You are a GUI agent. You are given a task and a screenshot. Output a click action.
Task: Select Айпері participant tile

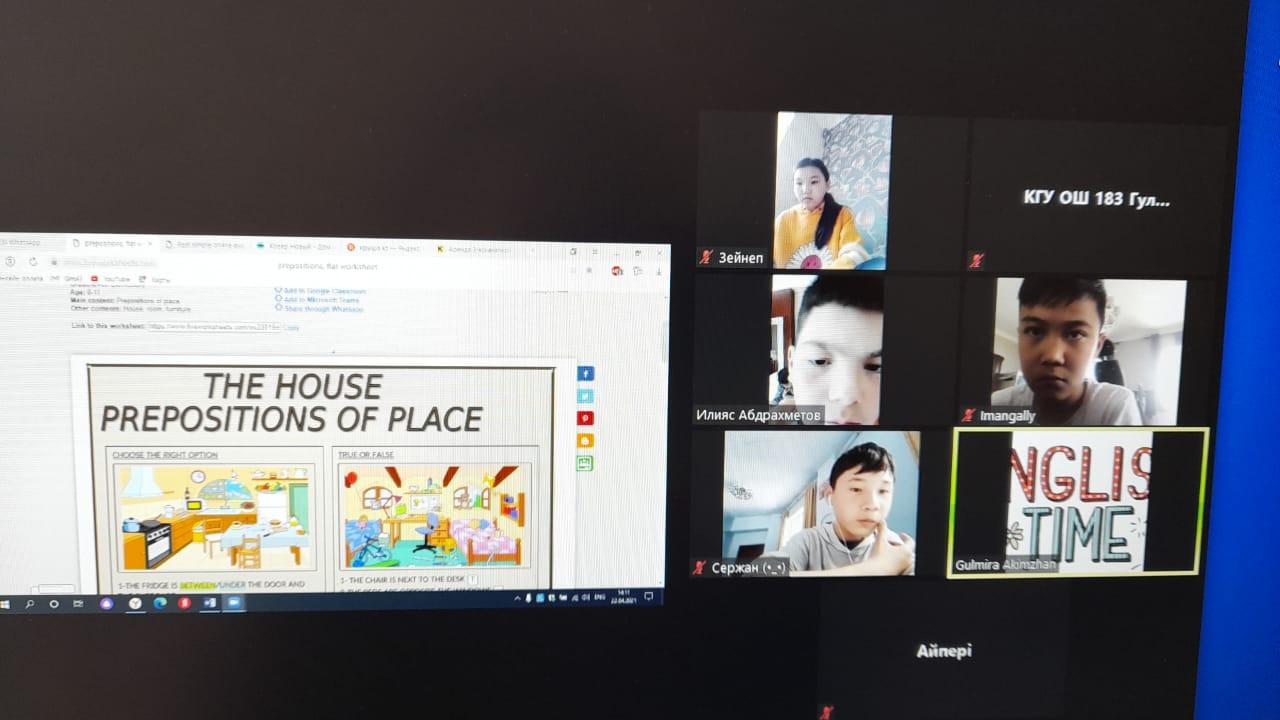point(944,651)
